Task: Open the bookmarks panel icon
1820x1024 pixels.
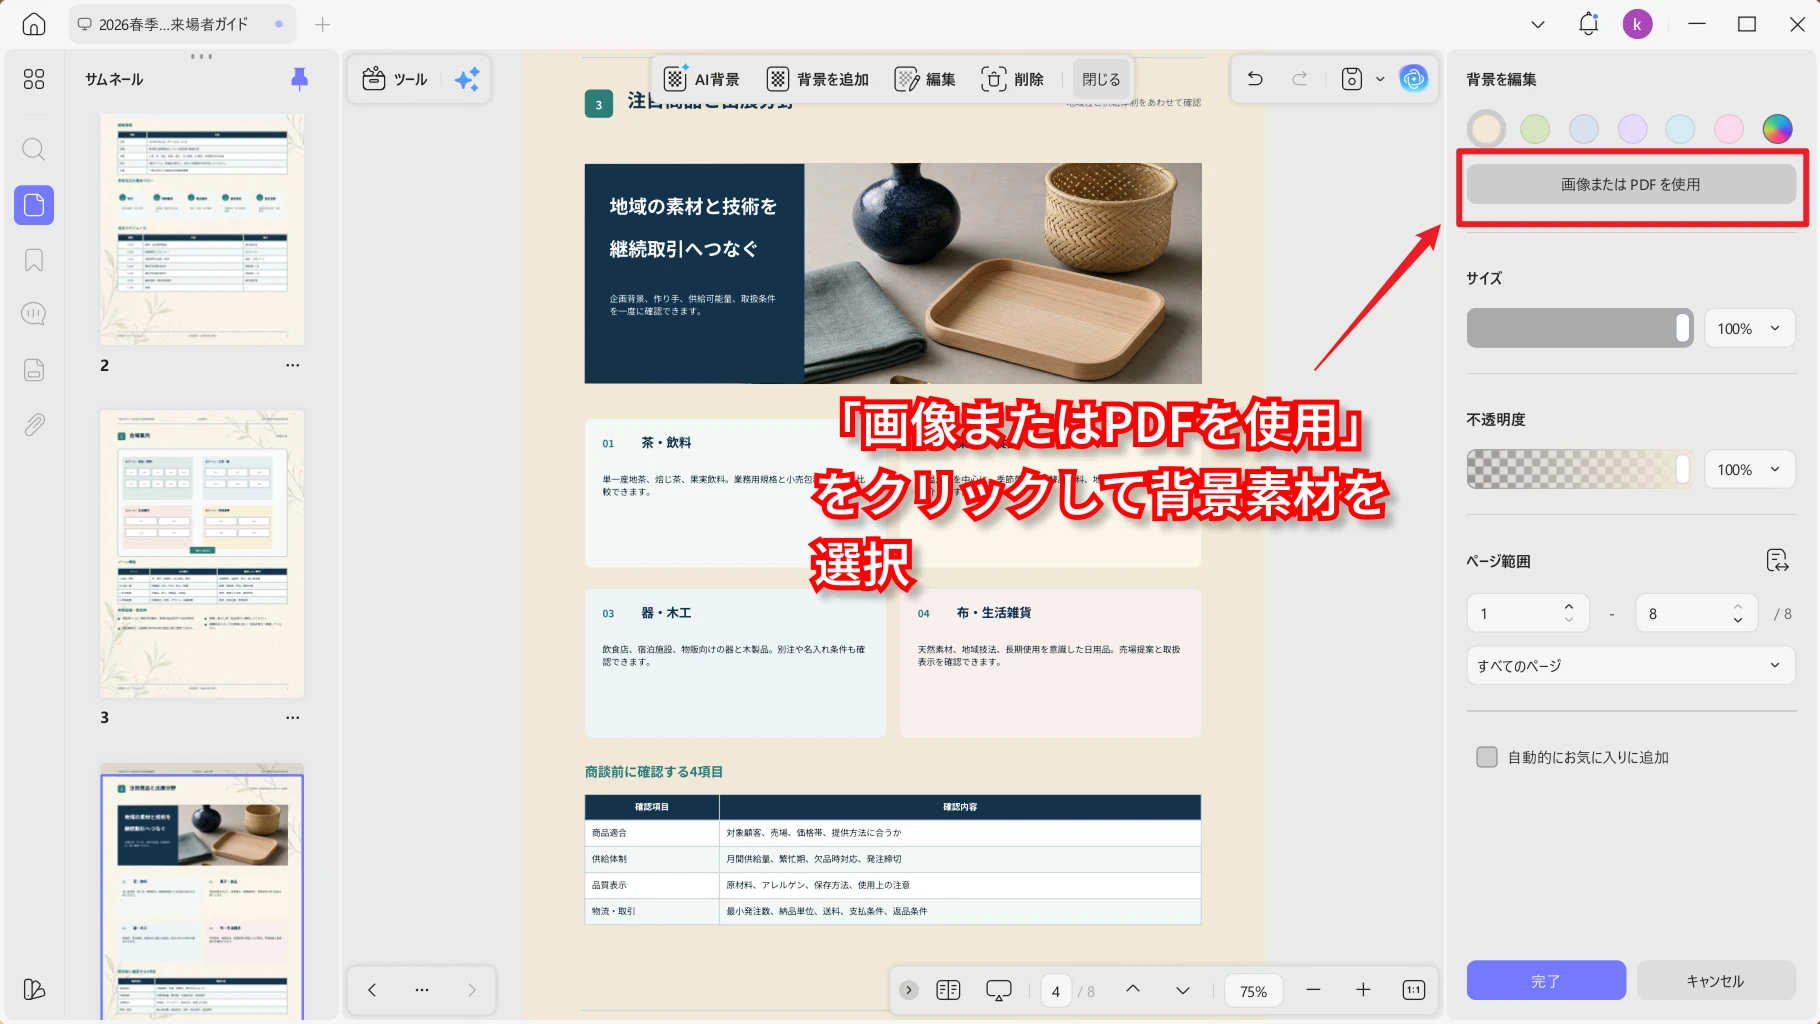Action: [34, 260]
